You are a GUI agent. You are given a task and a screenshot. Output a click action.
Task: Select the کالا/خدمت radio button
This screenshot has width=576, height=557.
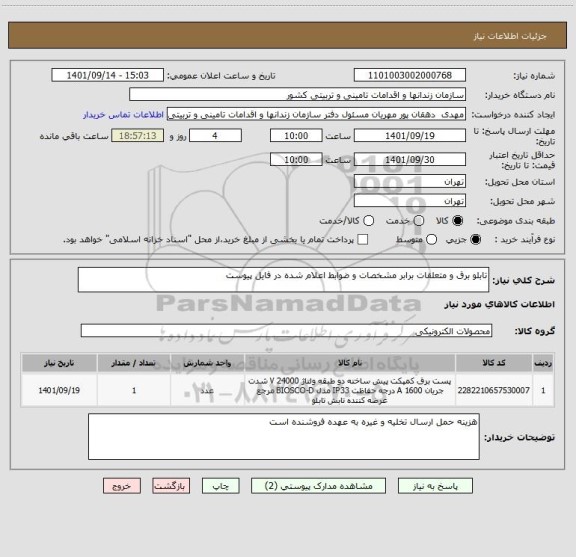click(368, 221)
